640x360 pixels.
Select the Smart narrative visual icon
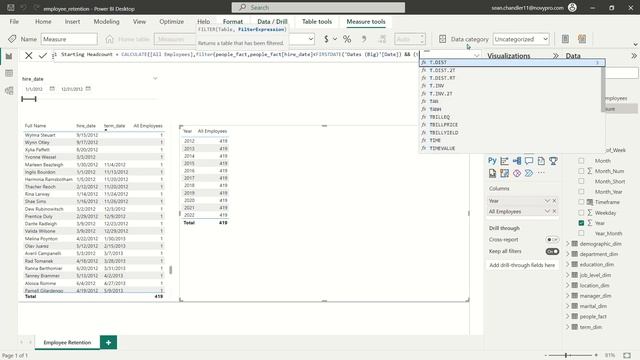click(541, 161)
